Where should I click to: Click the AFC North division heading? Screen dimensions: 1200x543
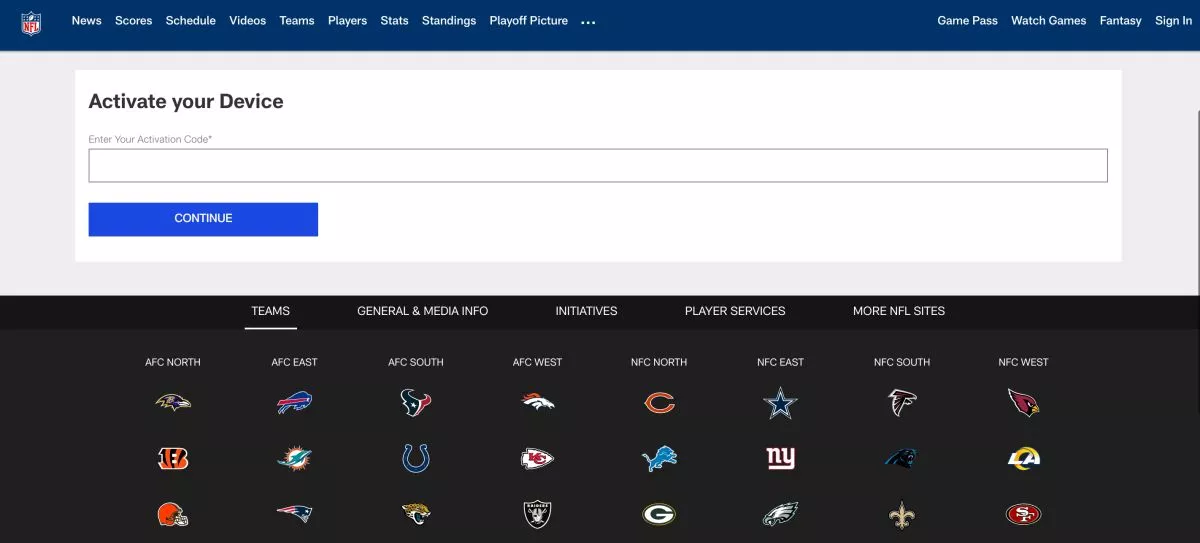point(173,362)
